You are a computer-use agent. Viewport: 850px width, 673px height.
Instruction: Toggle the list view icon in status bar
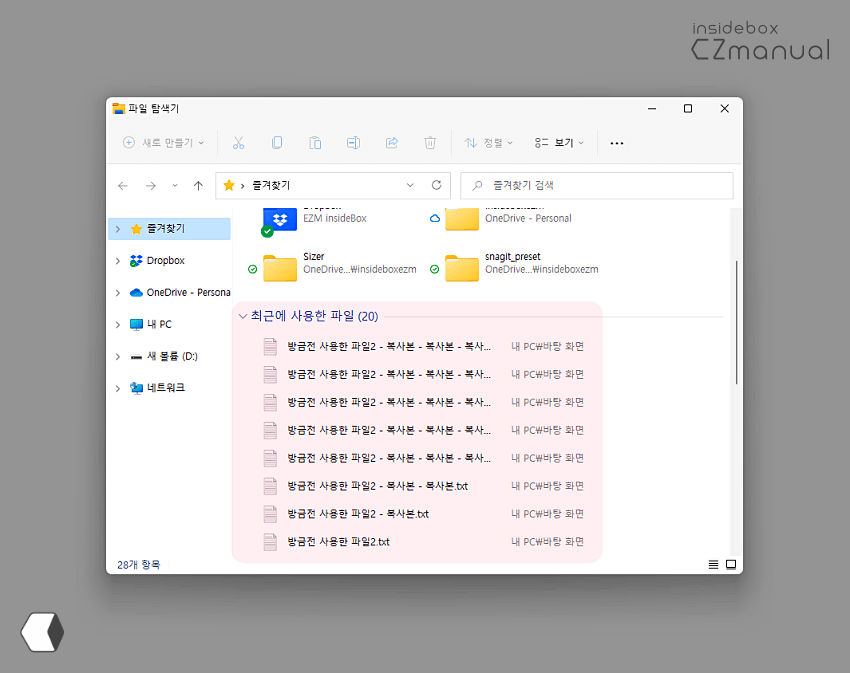click(713, 564)
